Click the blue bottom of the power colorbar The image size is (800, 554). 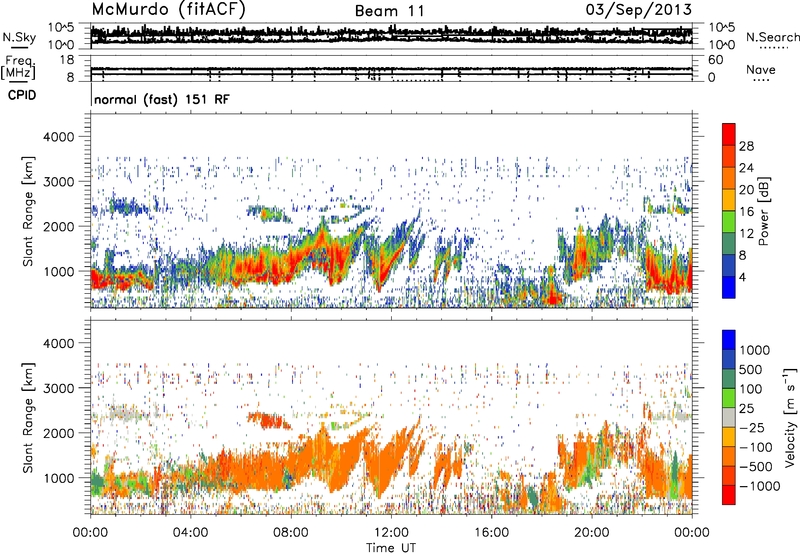point(729,288)
